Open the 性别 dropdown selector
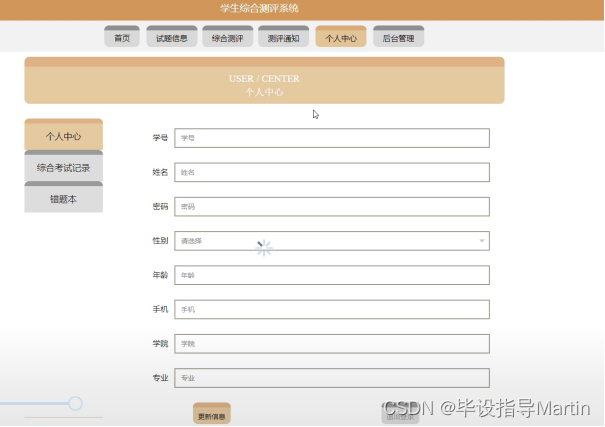 point(332,241)
